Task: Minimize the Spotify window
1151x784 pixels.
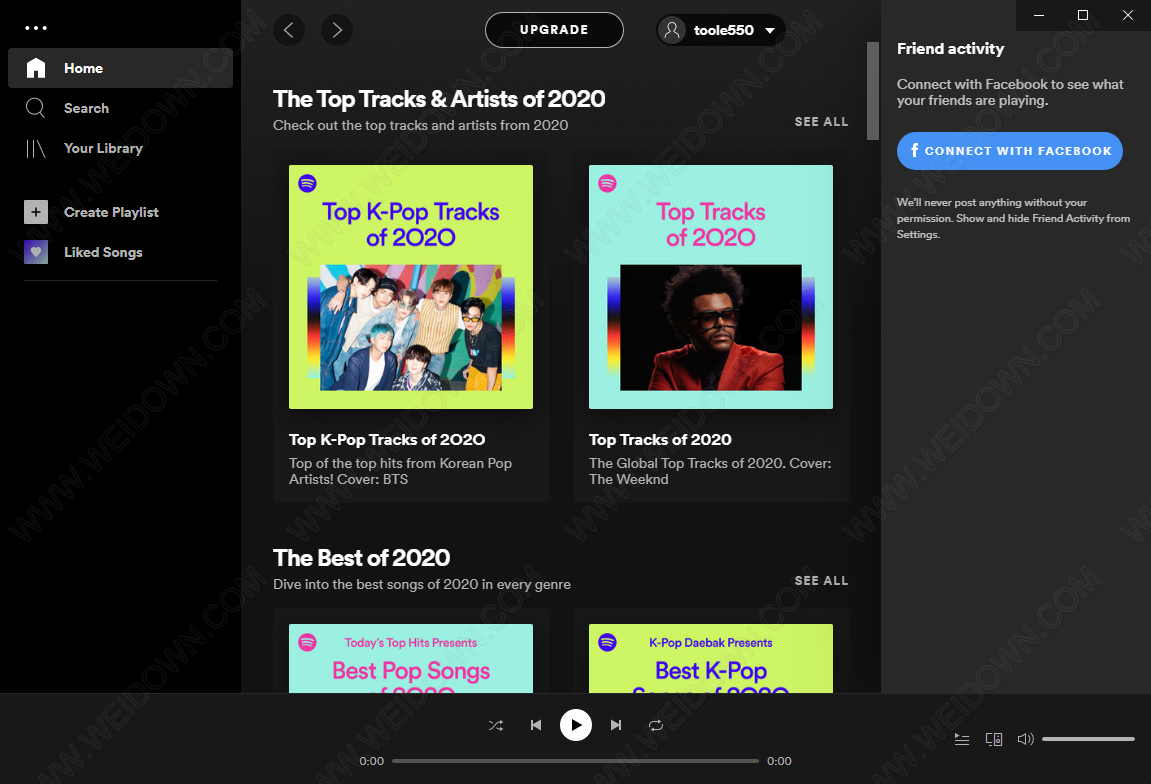Action: tap(1039, 15)
